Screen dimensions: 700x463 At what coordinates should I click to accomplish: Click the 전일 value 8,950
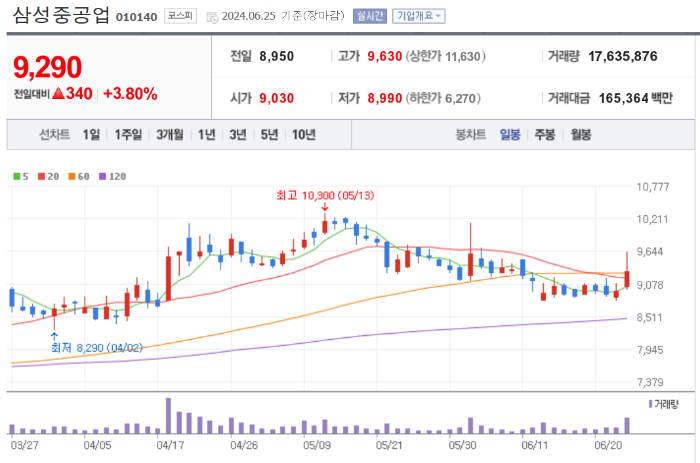pos(277,56)
